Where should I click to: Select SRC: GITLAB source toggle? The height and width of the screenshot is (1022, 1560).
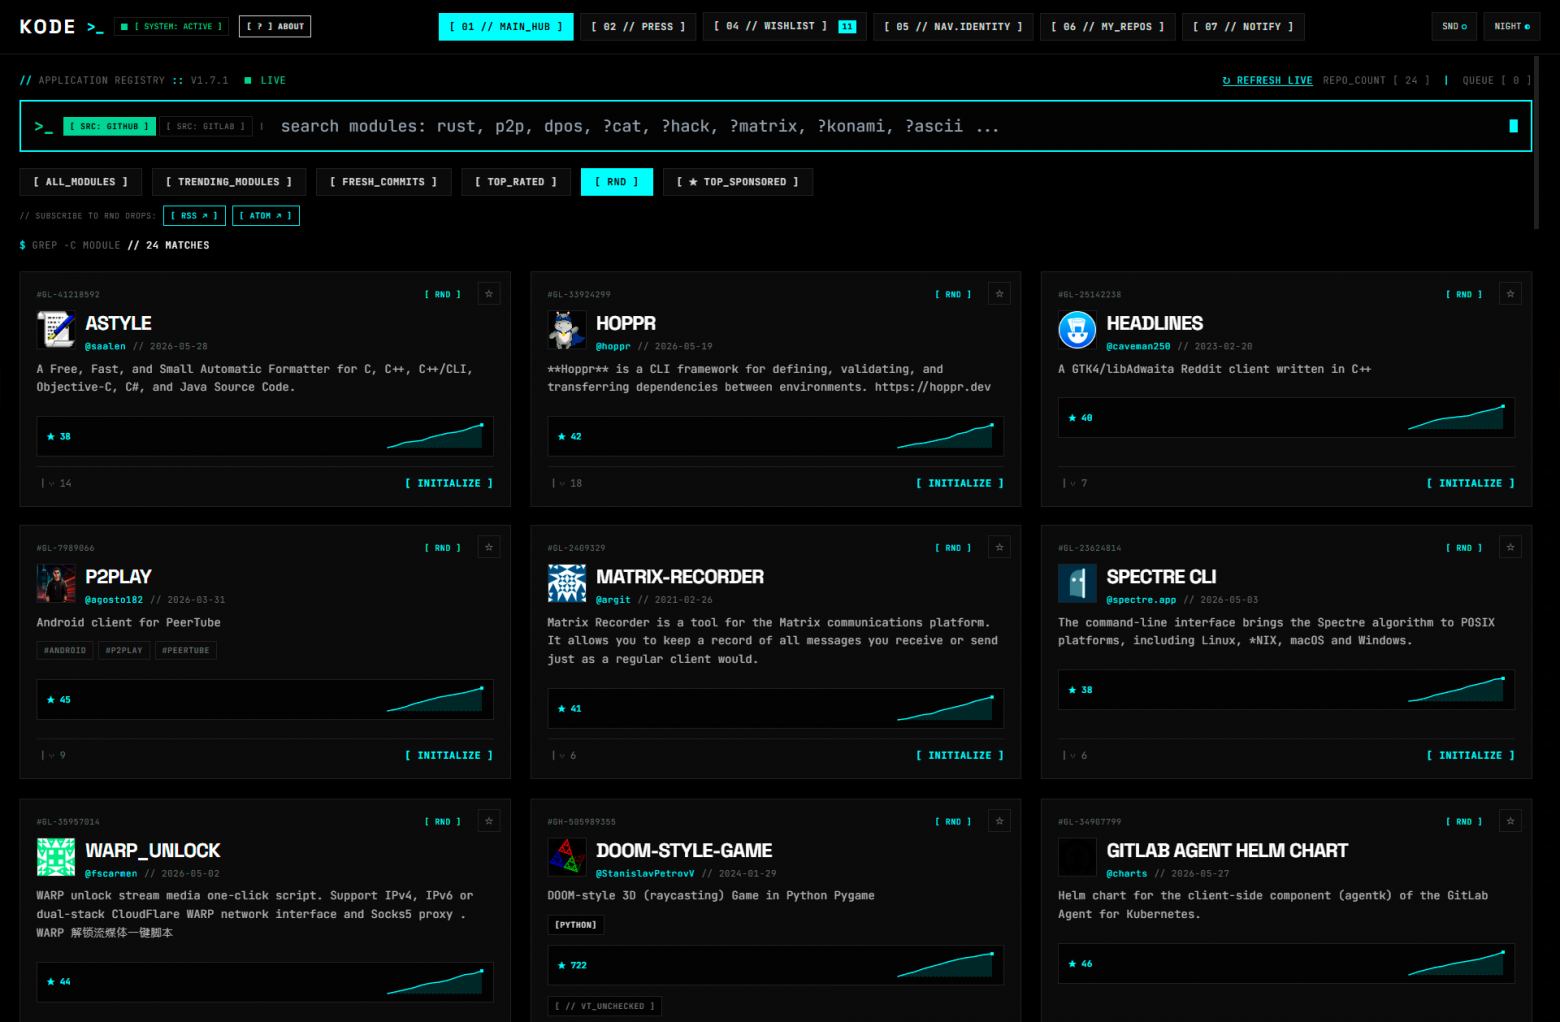pos(206,127)
